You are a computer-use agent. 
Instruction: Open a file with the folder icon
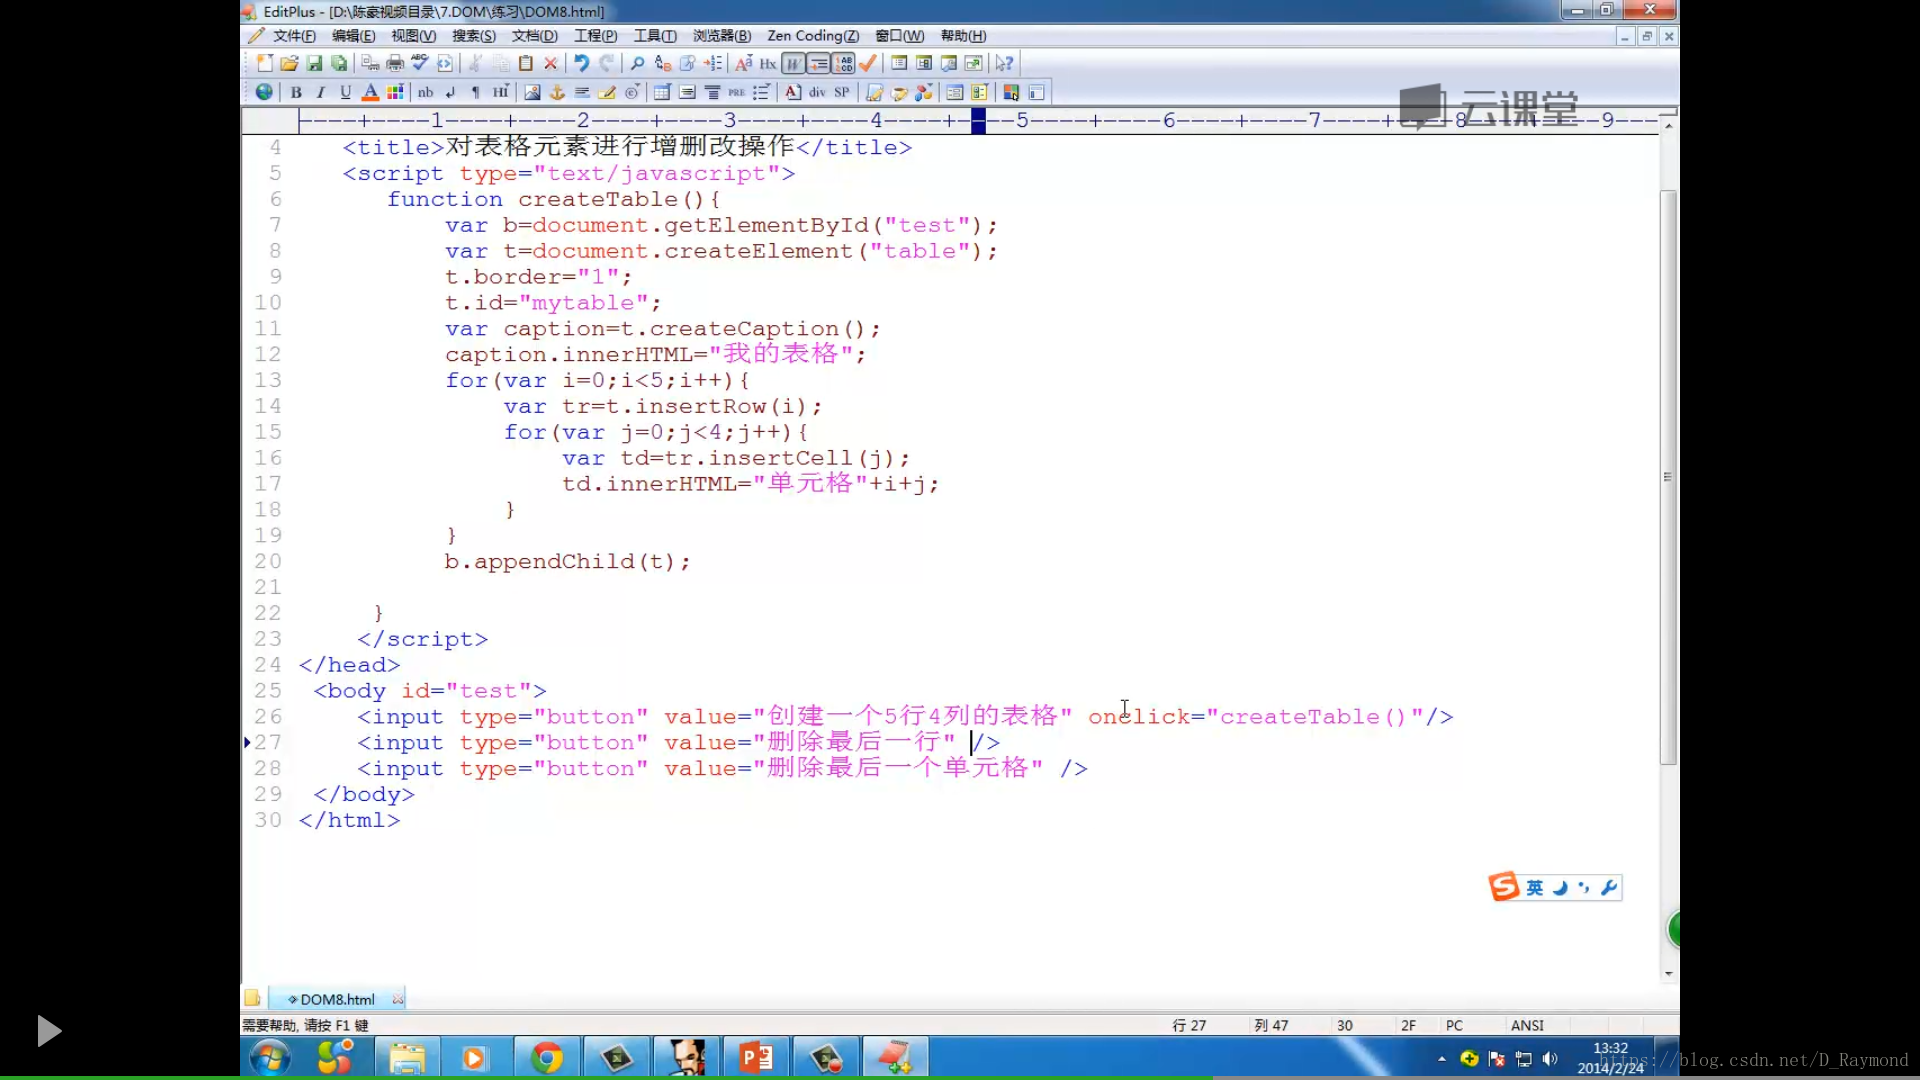point(289,63)
